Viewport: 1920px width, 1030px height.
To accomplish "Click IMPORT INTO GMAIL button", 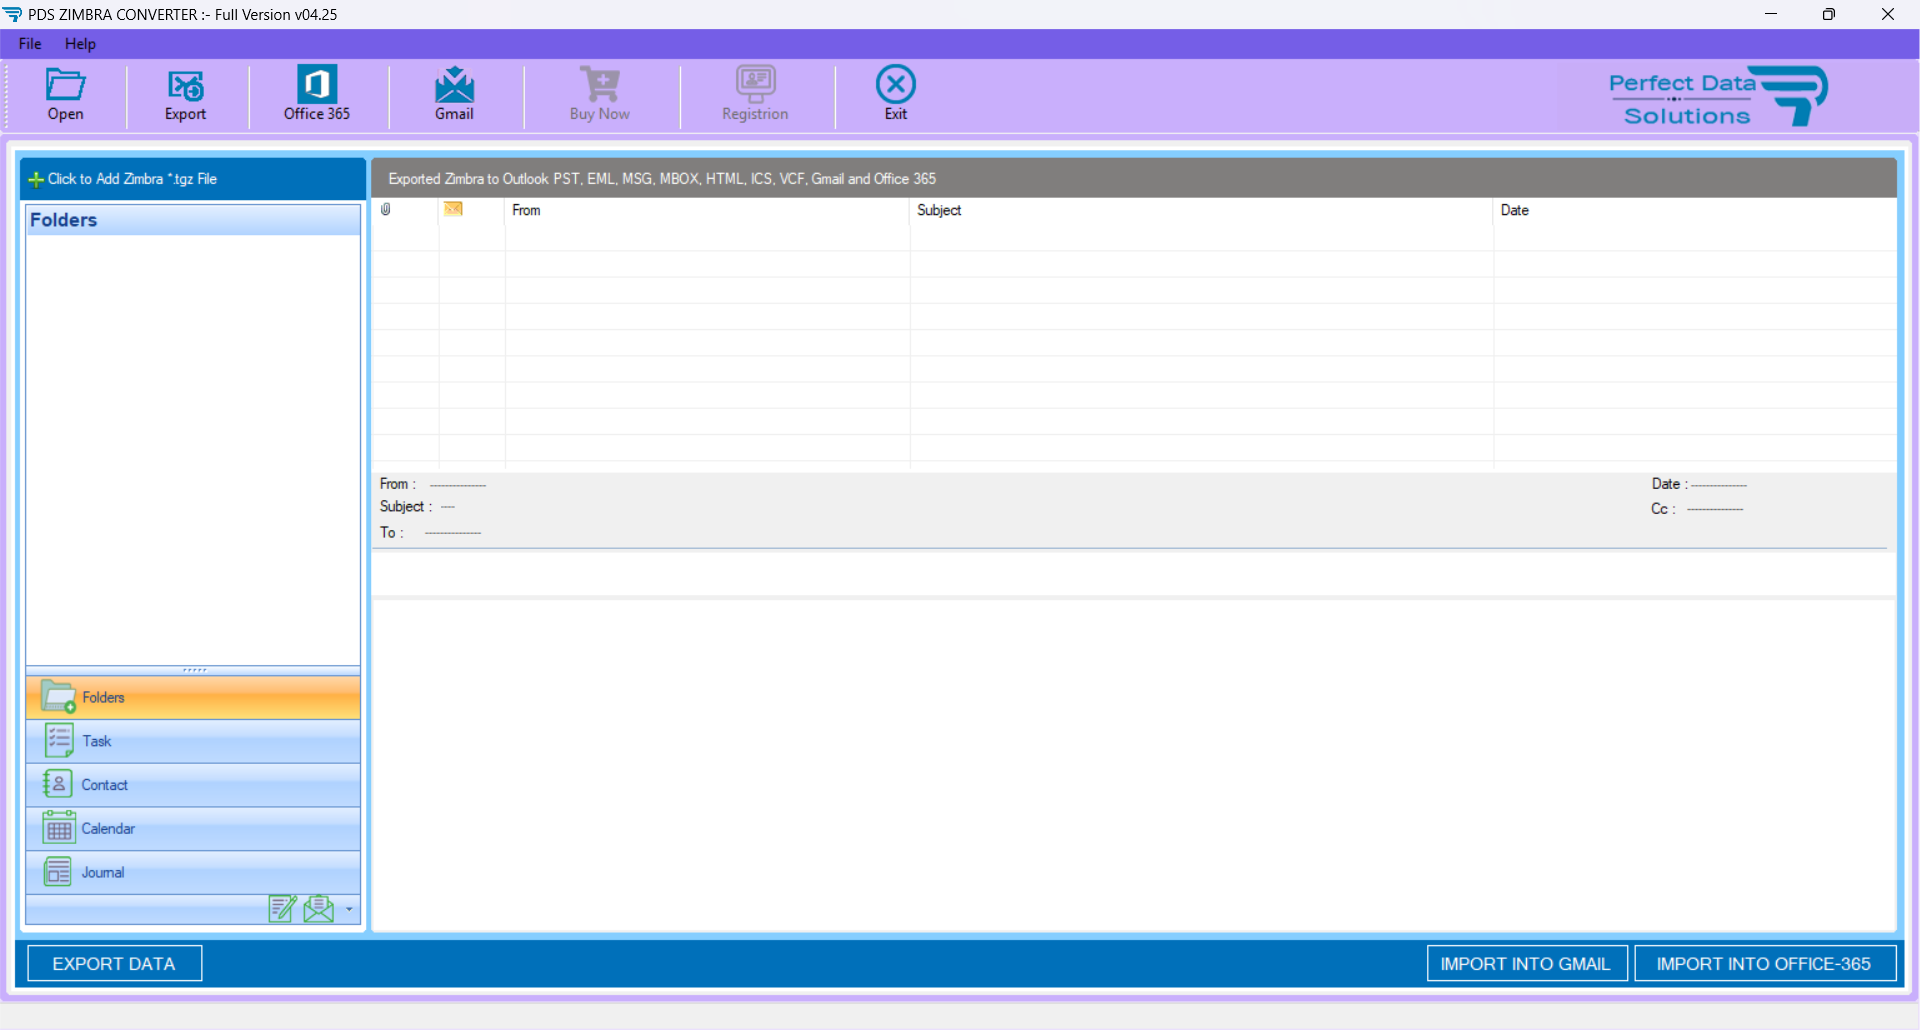I will [1526, 964].
